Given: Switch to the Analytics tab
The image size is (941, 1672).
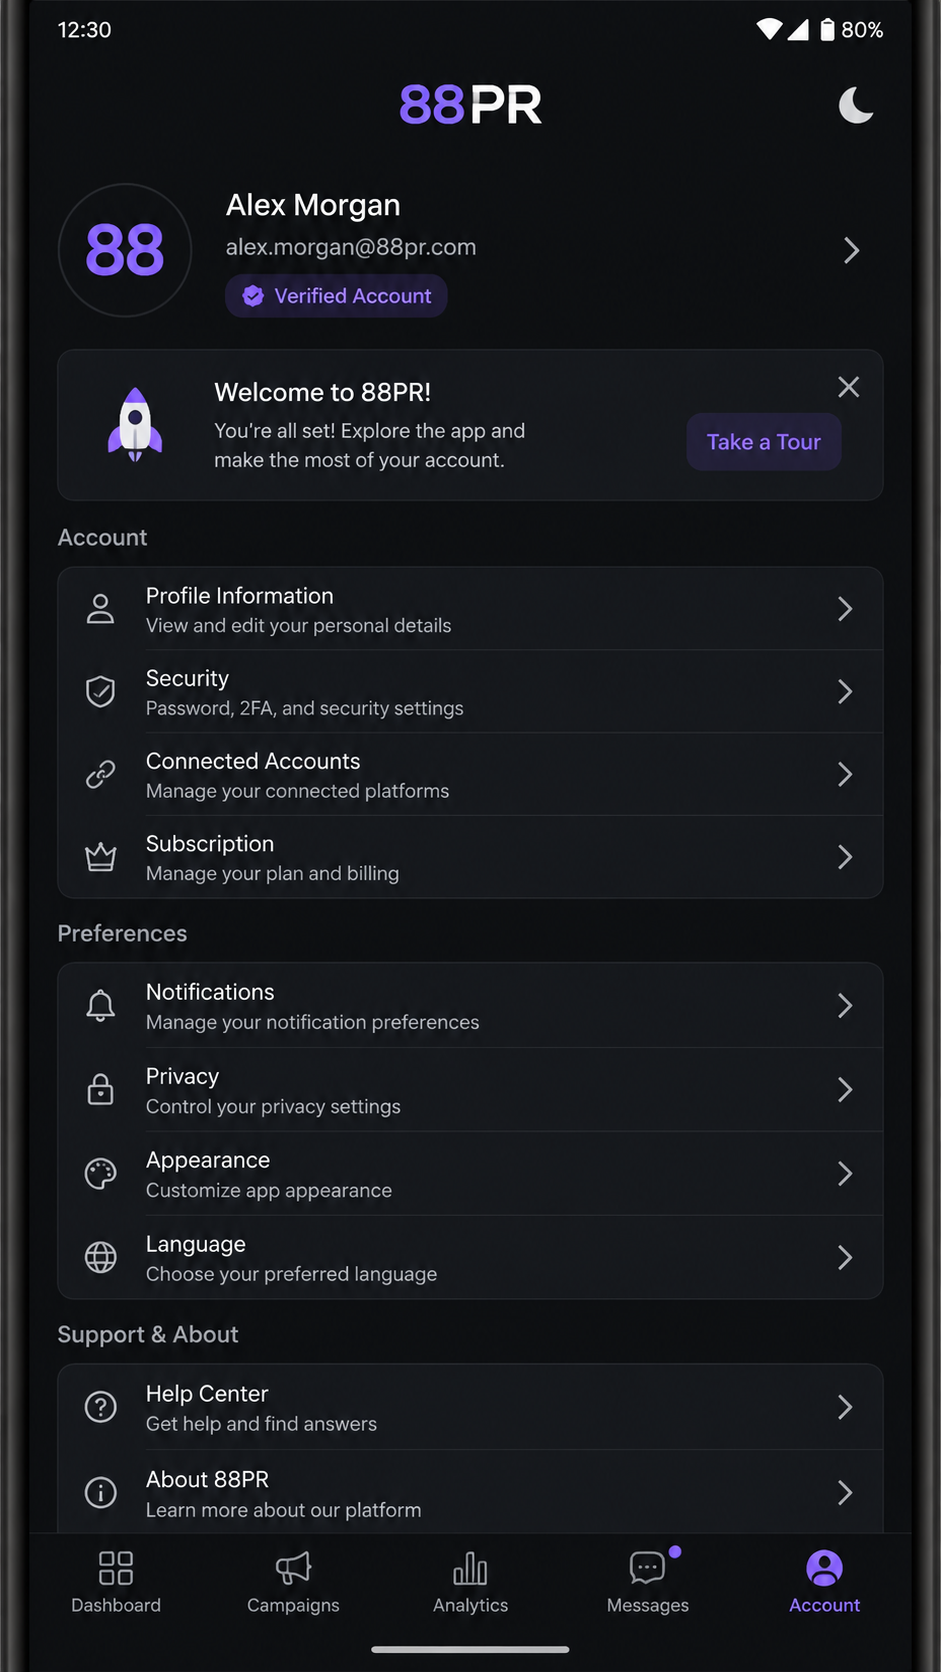Looking at the screenshot, I should pyautogui.click(x=470, y=1582).
